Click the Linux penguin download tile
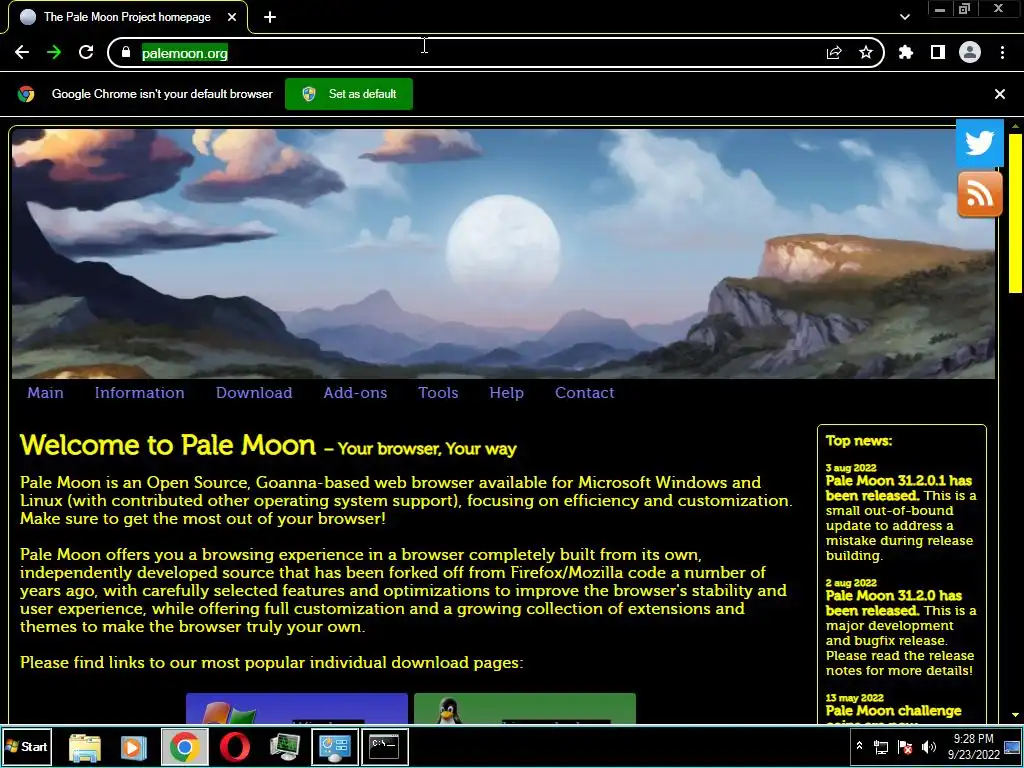Image resolution: width=1024 pixels, height=768 pixels. point(524,708)
